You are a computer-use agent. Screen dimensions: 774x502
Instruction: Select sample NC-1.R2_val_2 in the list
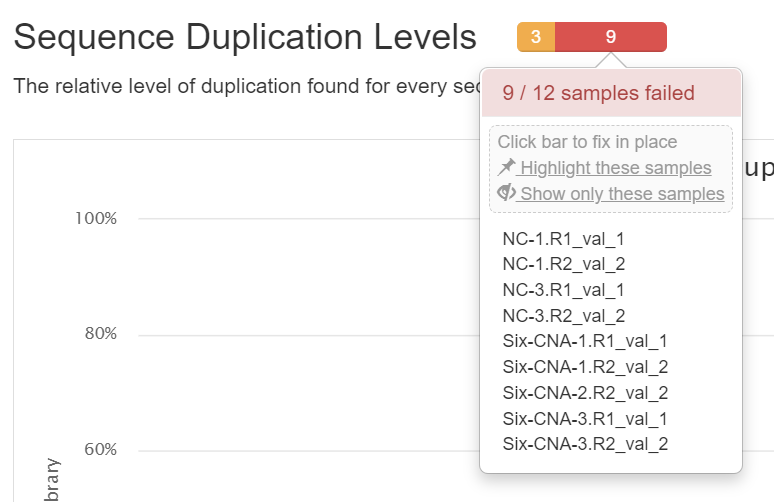pyautogui.click(x=564, y=264)
